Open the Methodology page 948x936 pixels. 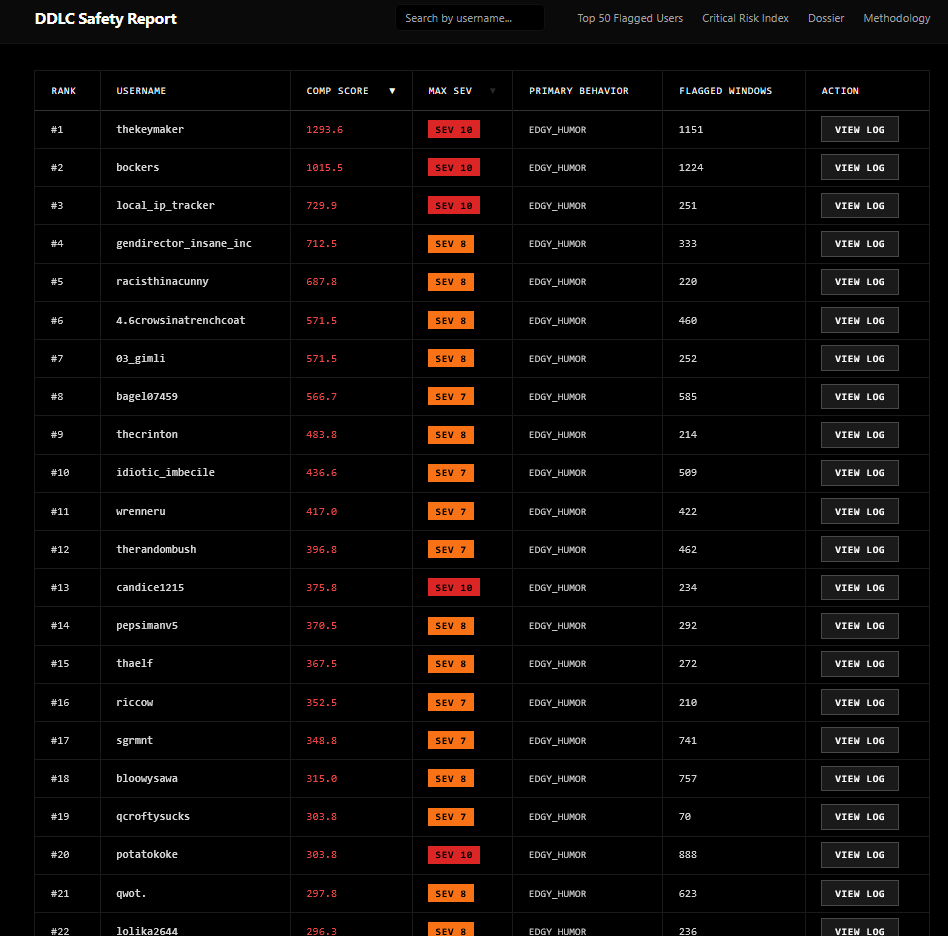(x=896, y=18)
